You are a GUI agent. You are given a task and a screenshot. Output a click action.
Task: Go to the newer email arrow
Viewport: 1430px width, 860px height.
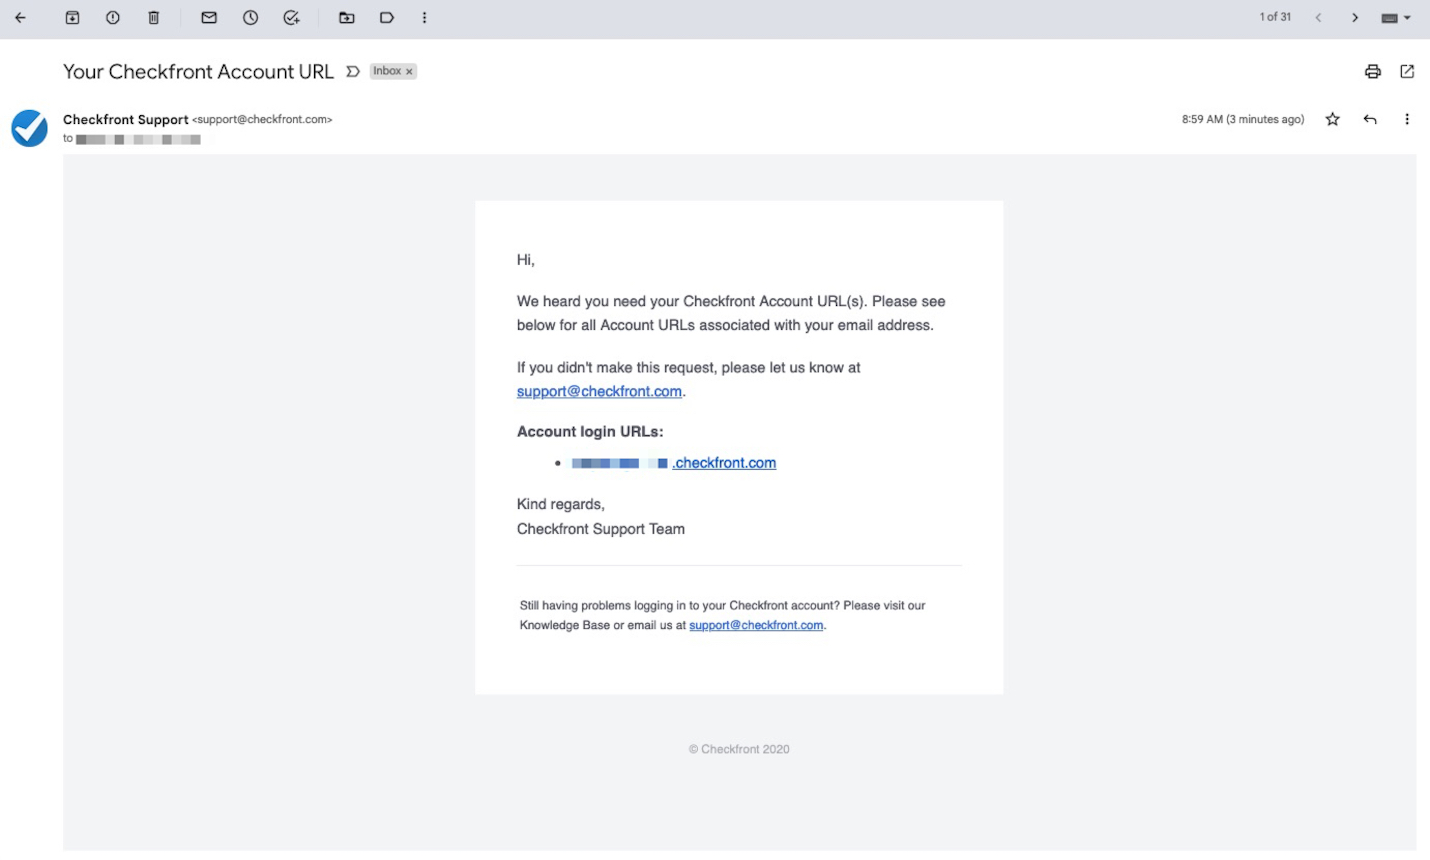[1318, 18]
